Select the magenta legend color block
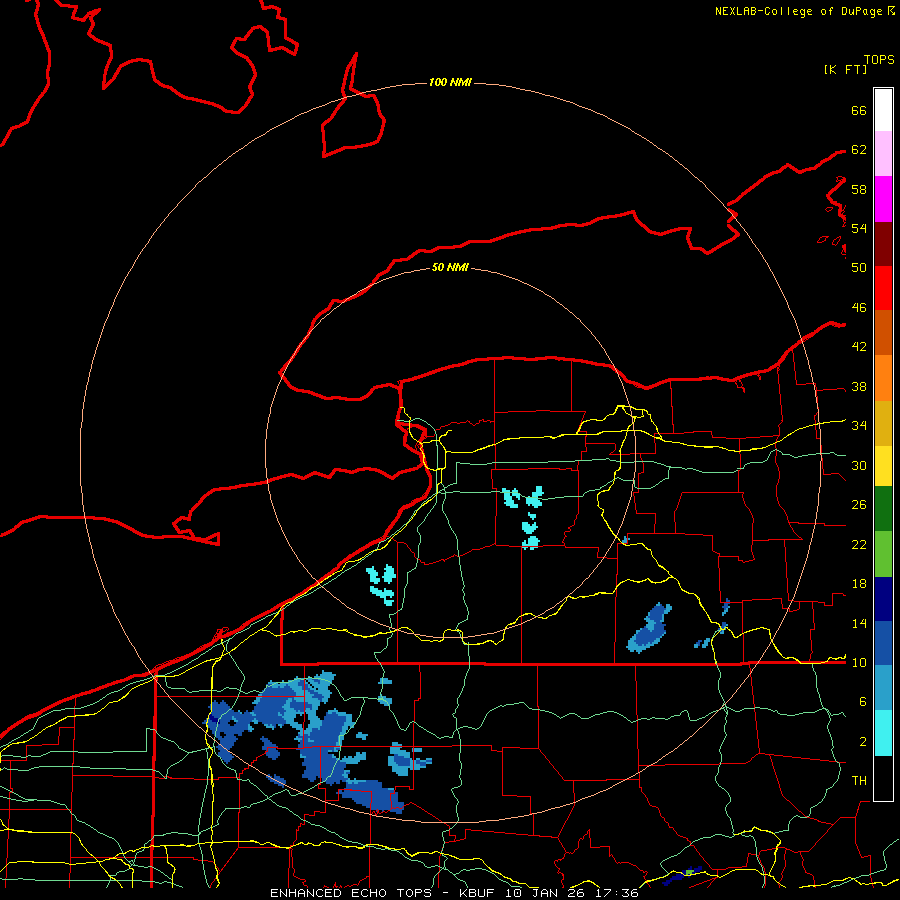The width and height of the screenshot is (900, 900). (x=883, y=199)
